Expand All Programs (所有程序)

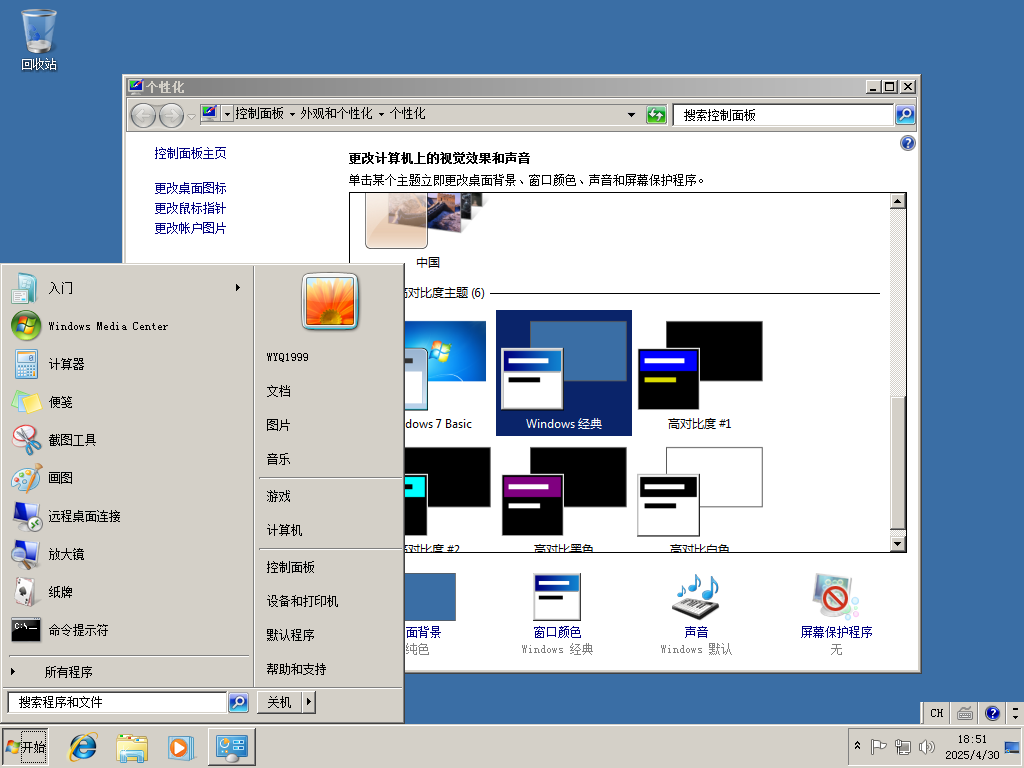127,671
